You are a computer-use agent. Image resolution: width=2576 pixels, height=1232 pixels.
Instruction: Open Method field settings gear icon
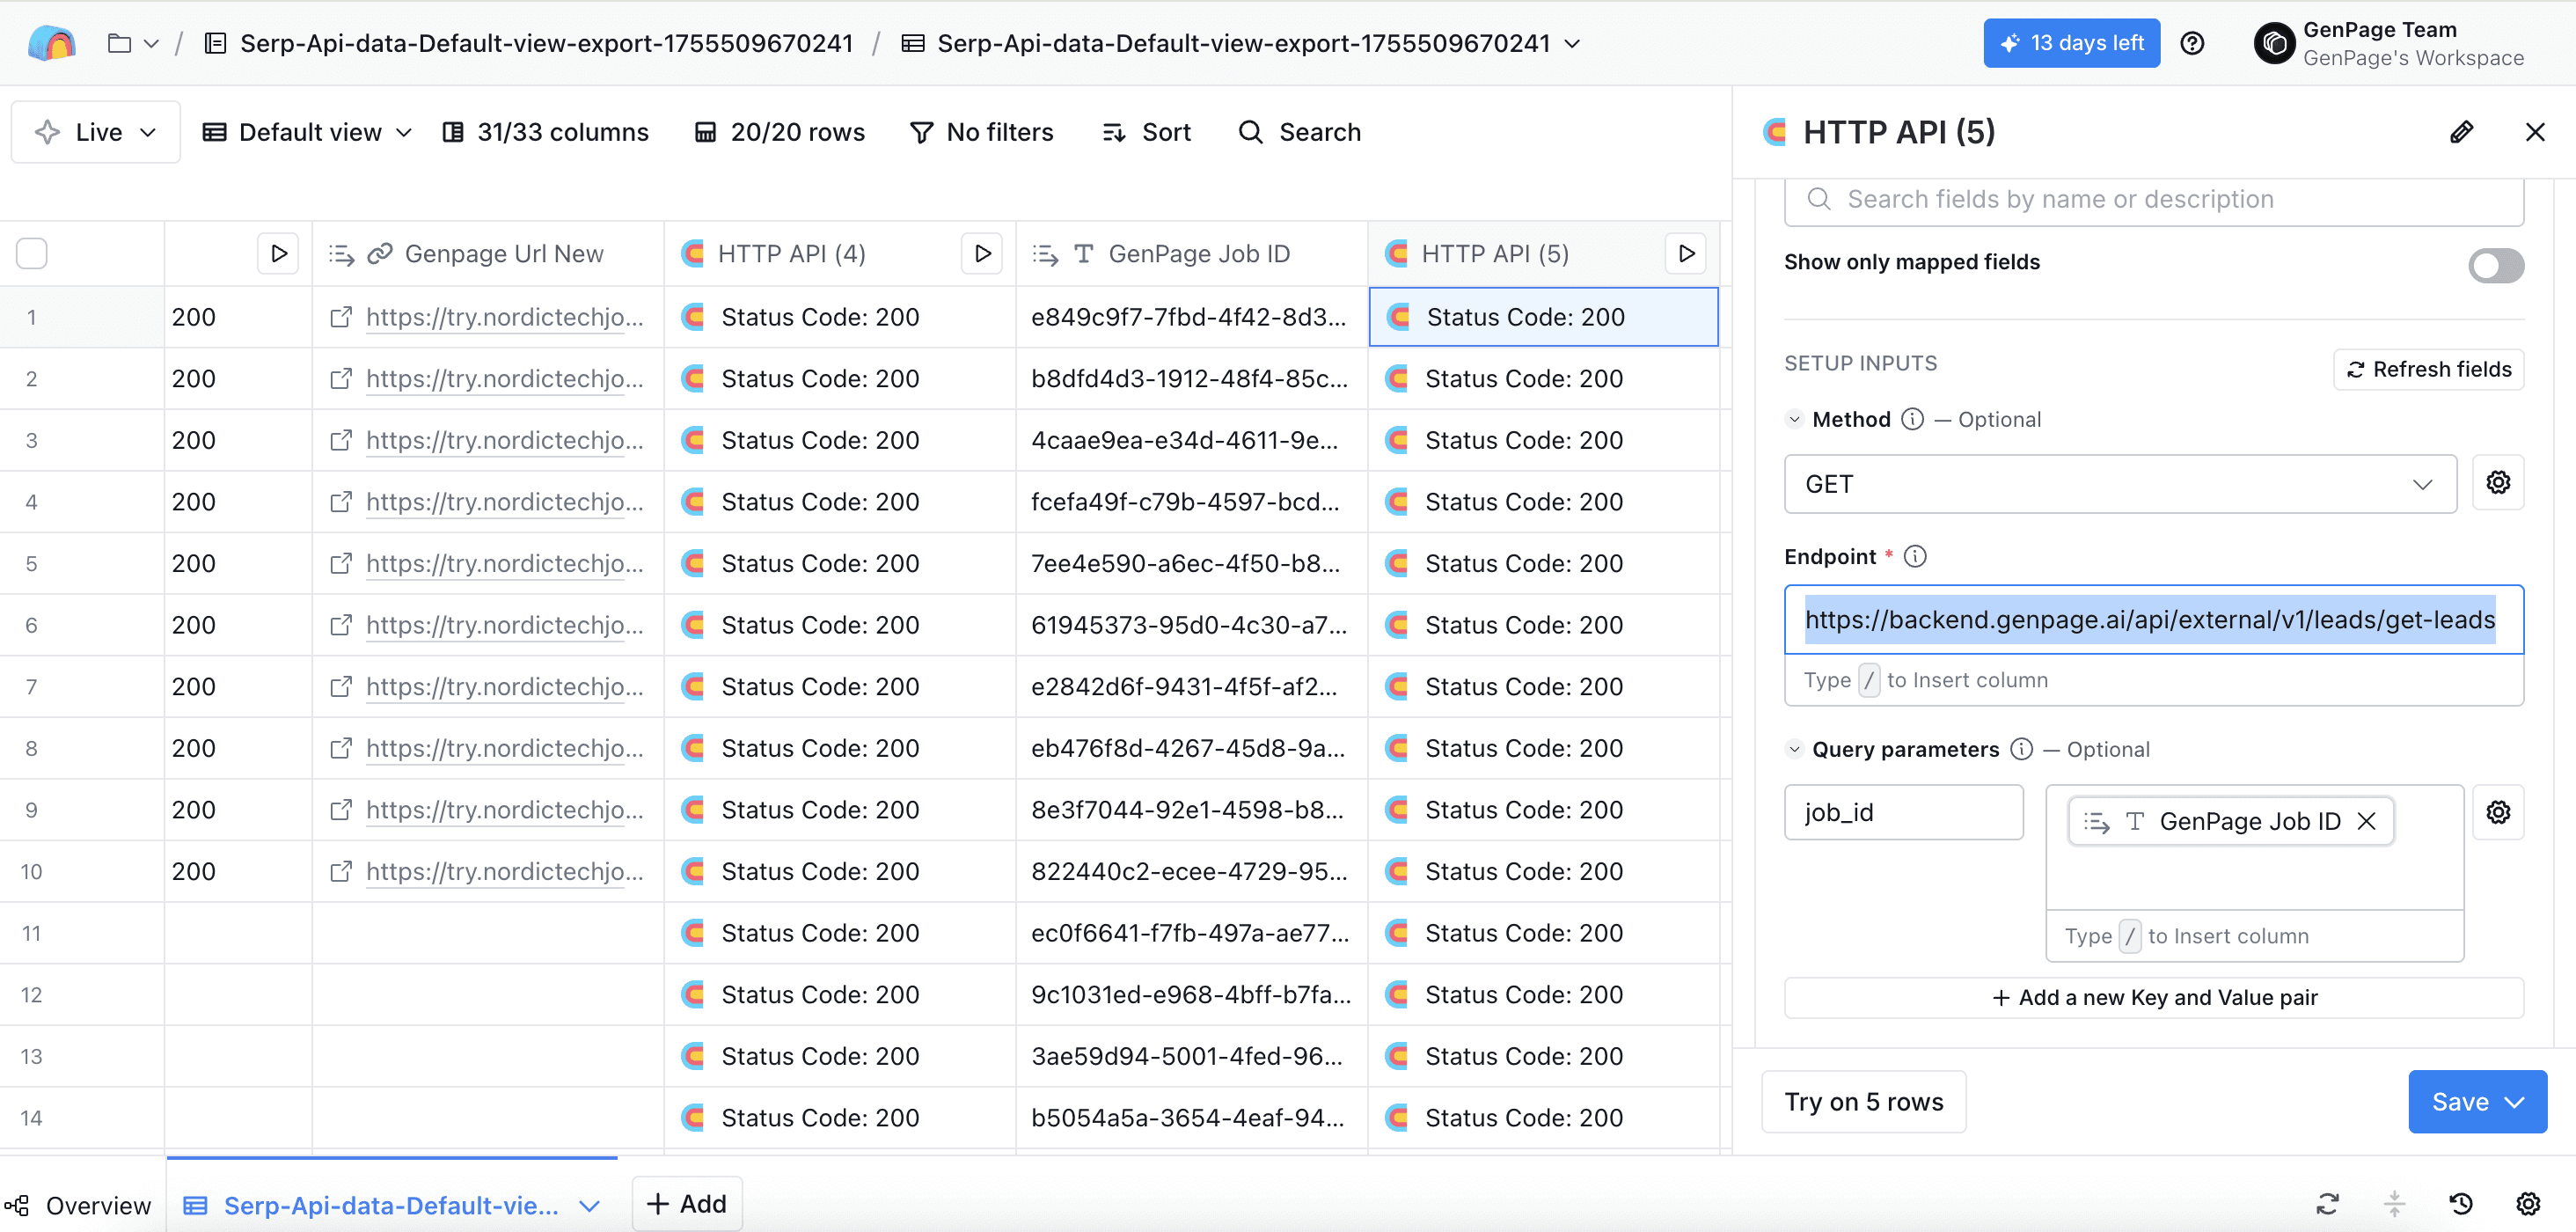tap(2497, 483)
